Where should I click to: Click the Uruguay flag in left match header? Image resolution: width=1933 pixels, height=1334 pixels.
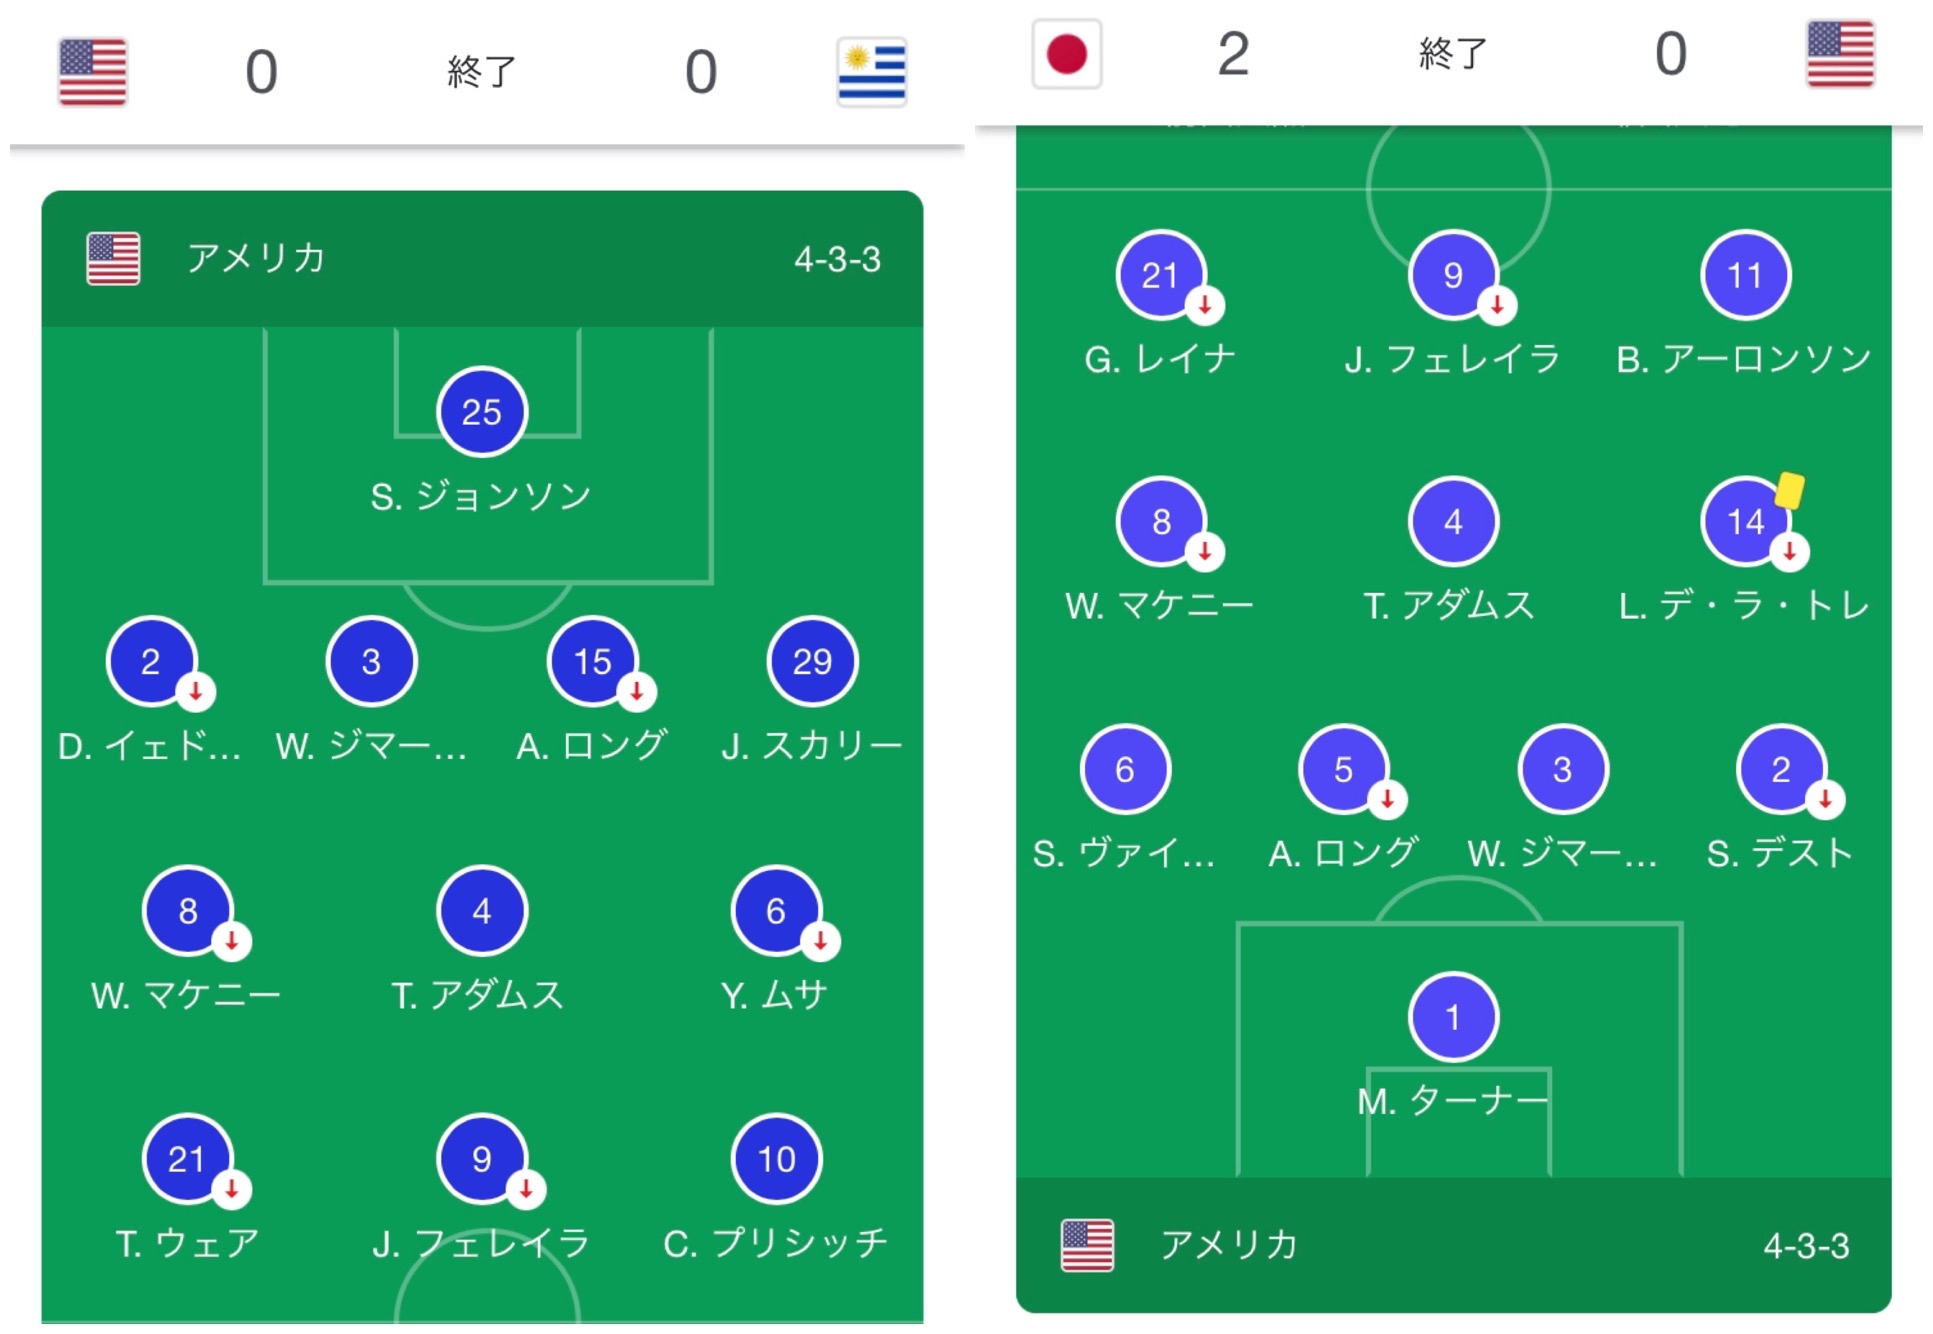(x=871, y=71)
